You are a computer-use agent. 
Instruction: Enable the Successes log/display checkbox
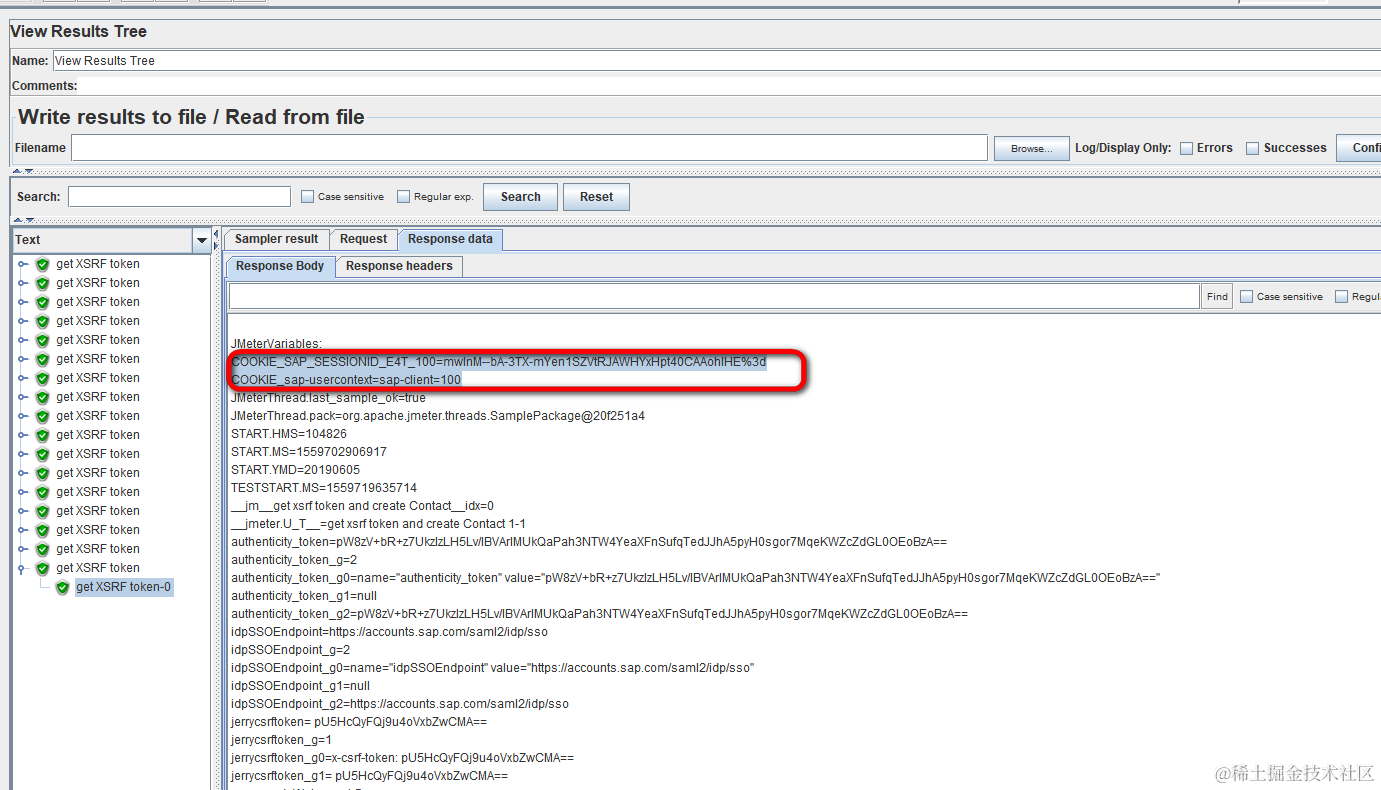[1252, 148]
